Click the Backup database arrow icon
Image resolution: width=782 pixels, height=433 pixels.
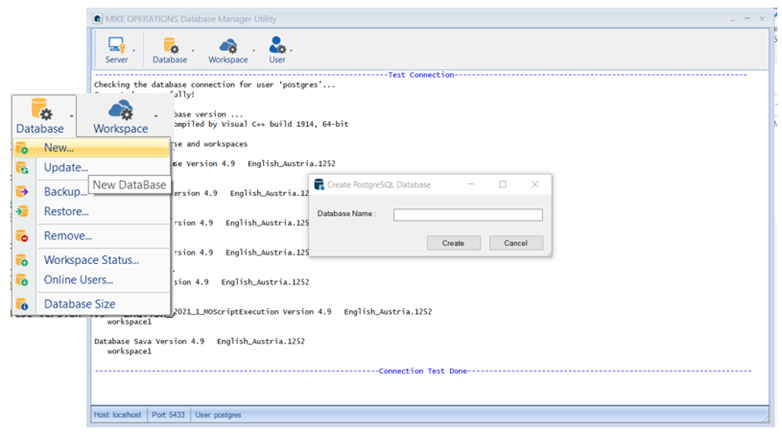22,192
